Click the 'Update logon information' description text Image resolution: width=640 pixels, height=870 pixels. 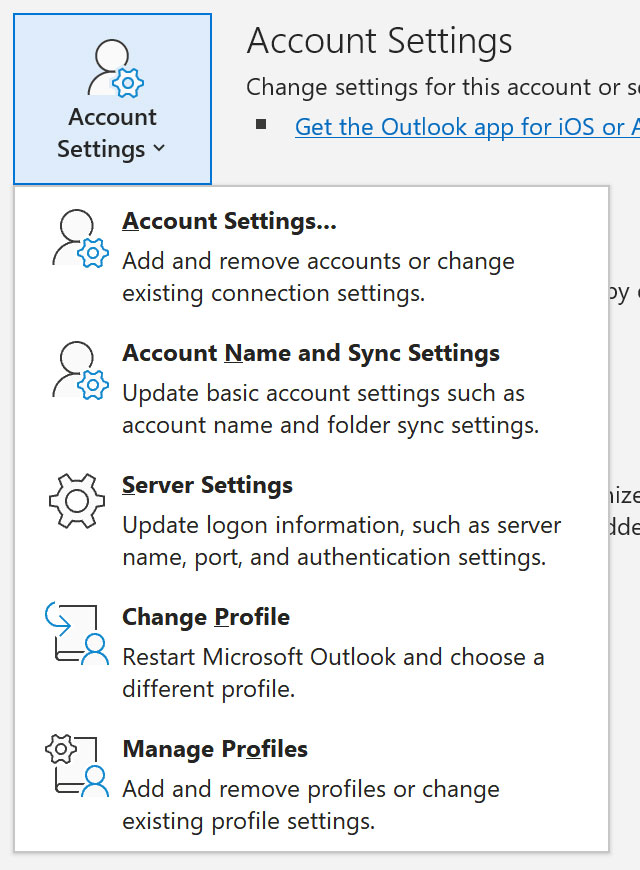[341, 541]
